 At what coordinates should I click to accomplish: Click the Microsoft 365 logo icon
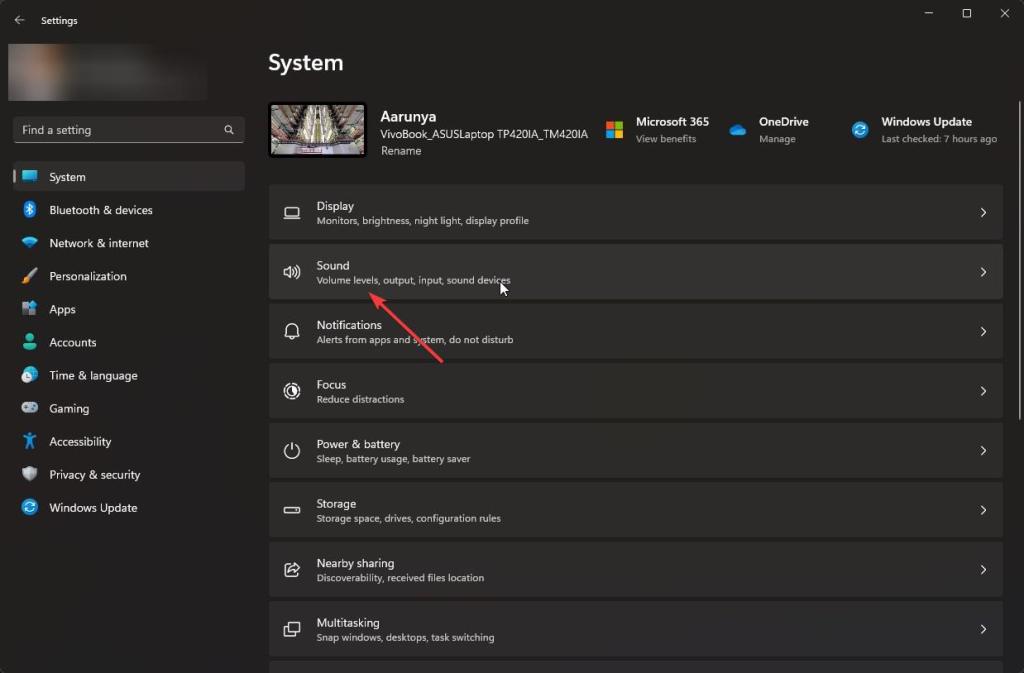click(614, 130)
